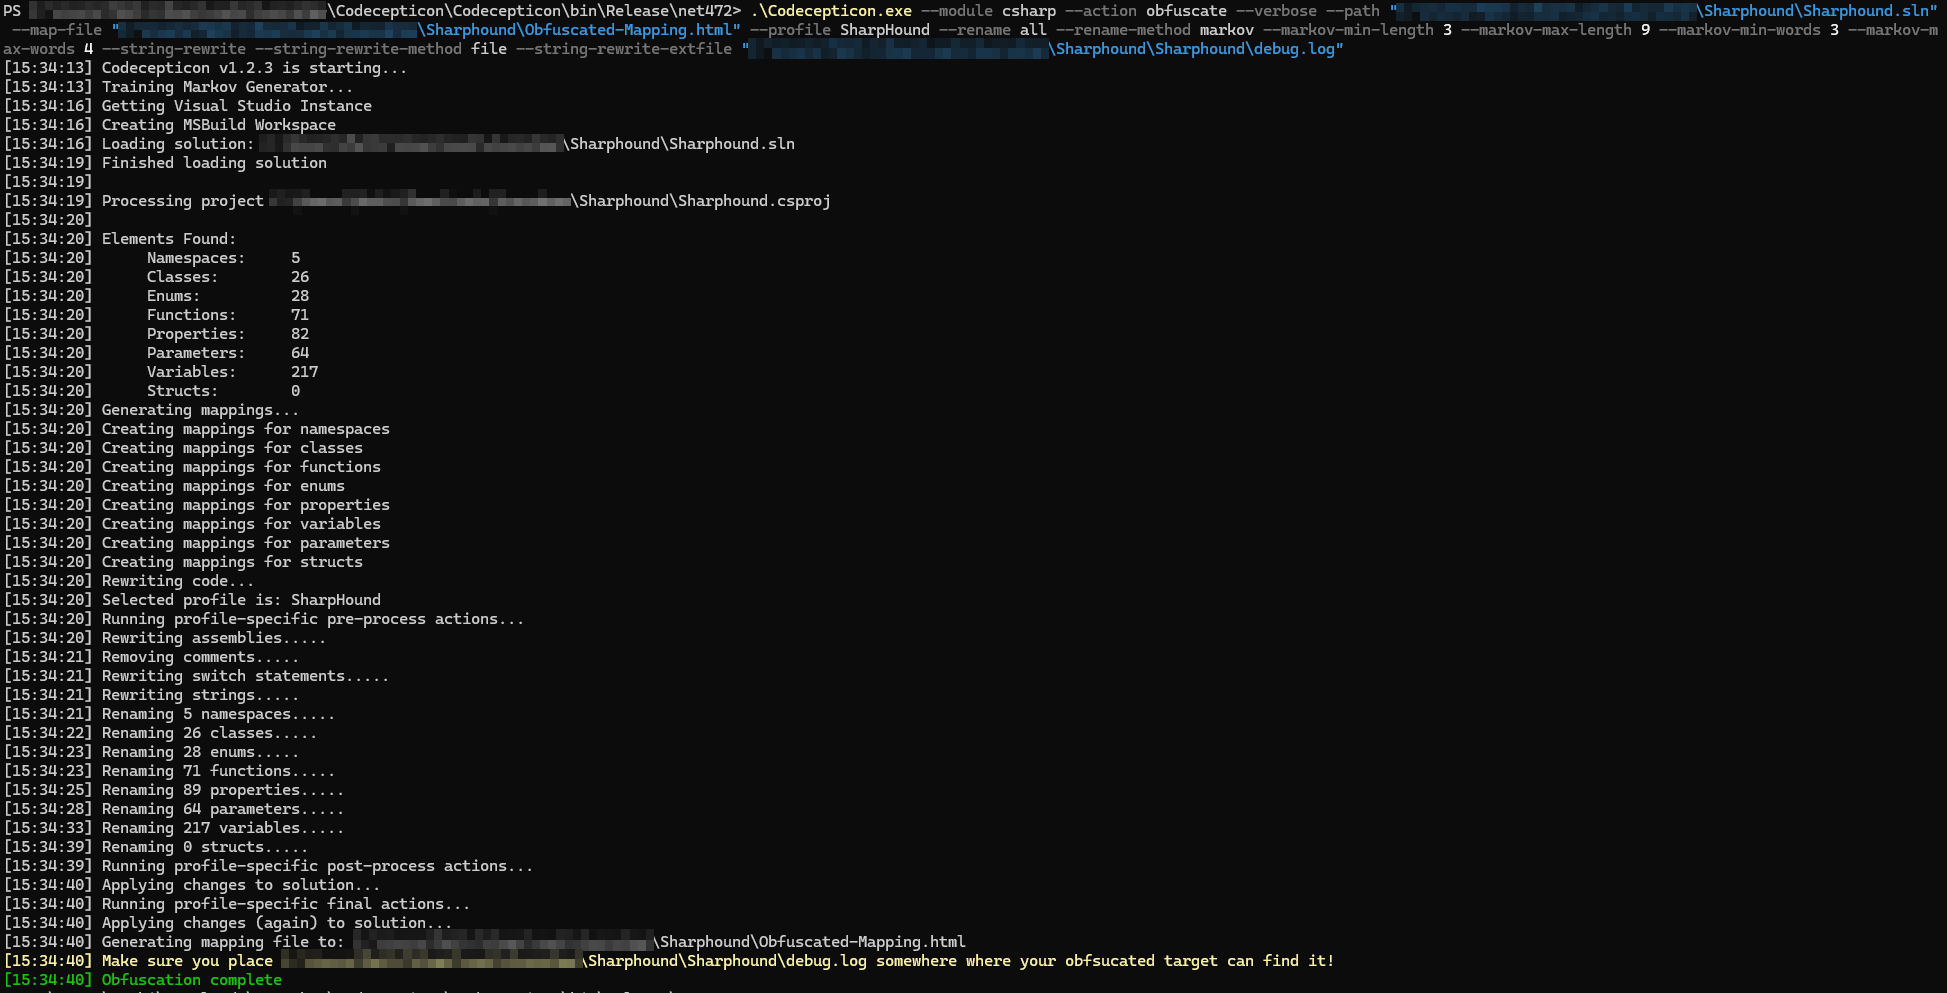Click the yellow 'Make sure you place' warning

point(187,961)
